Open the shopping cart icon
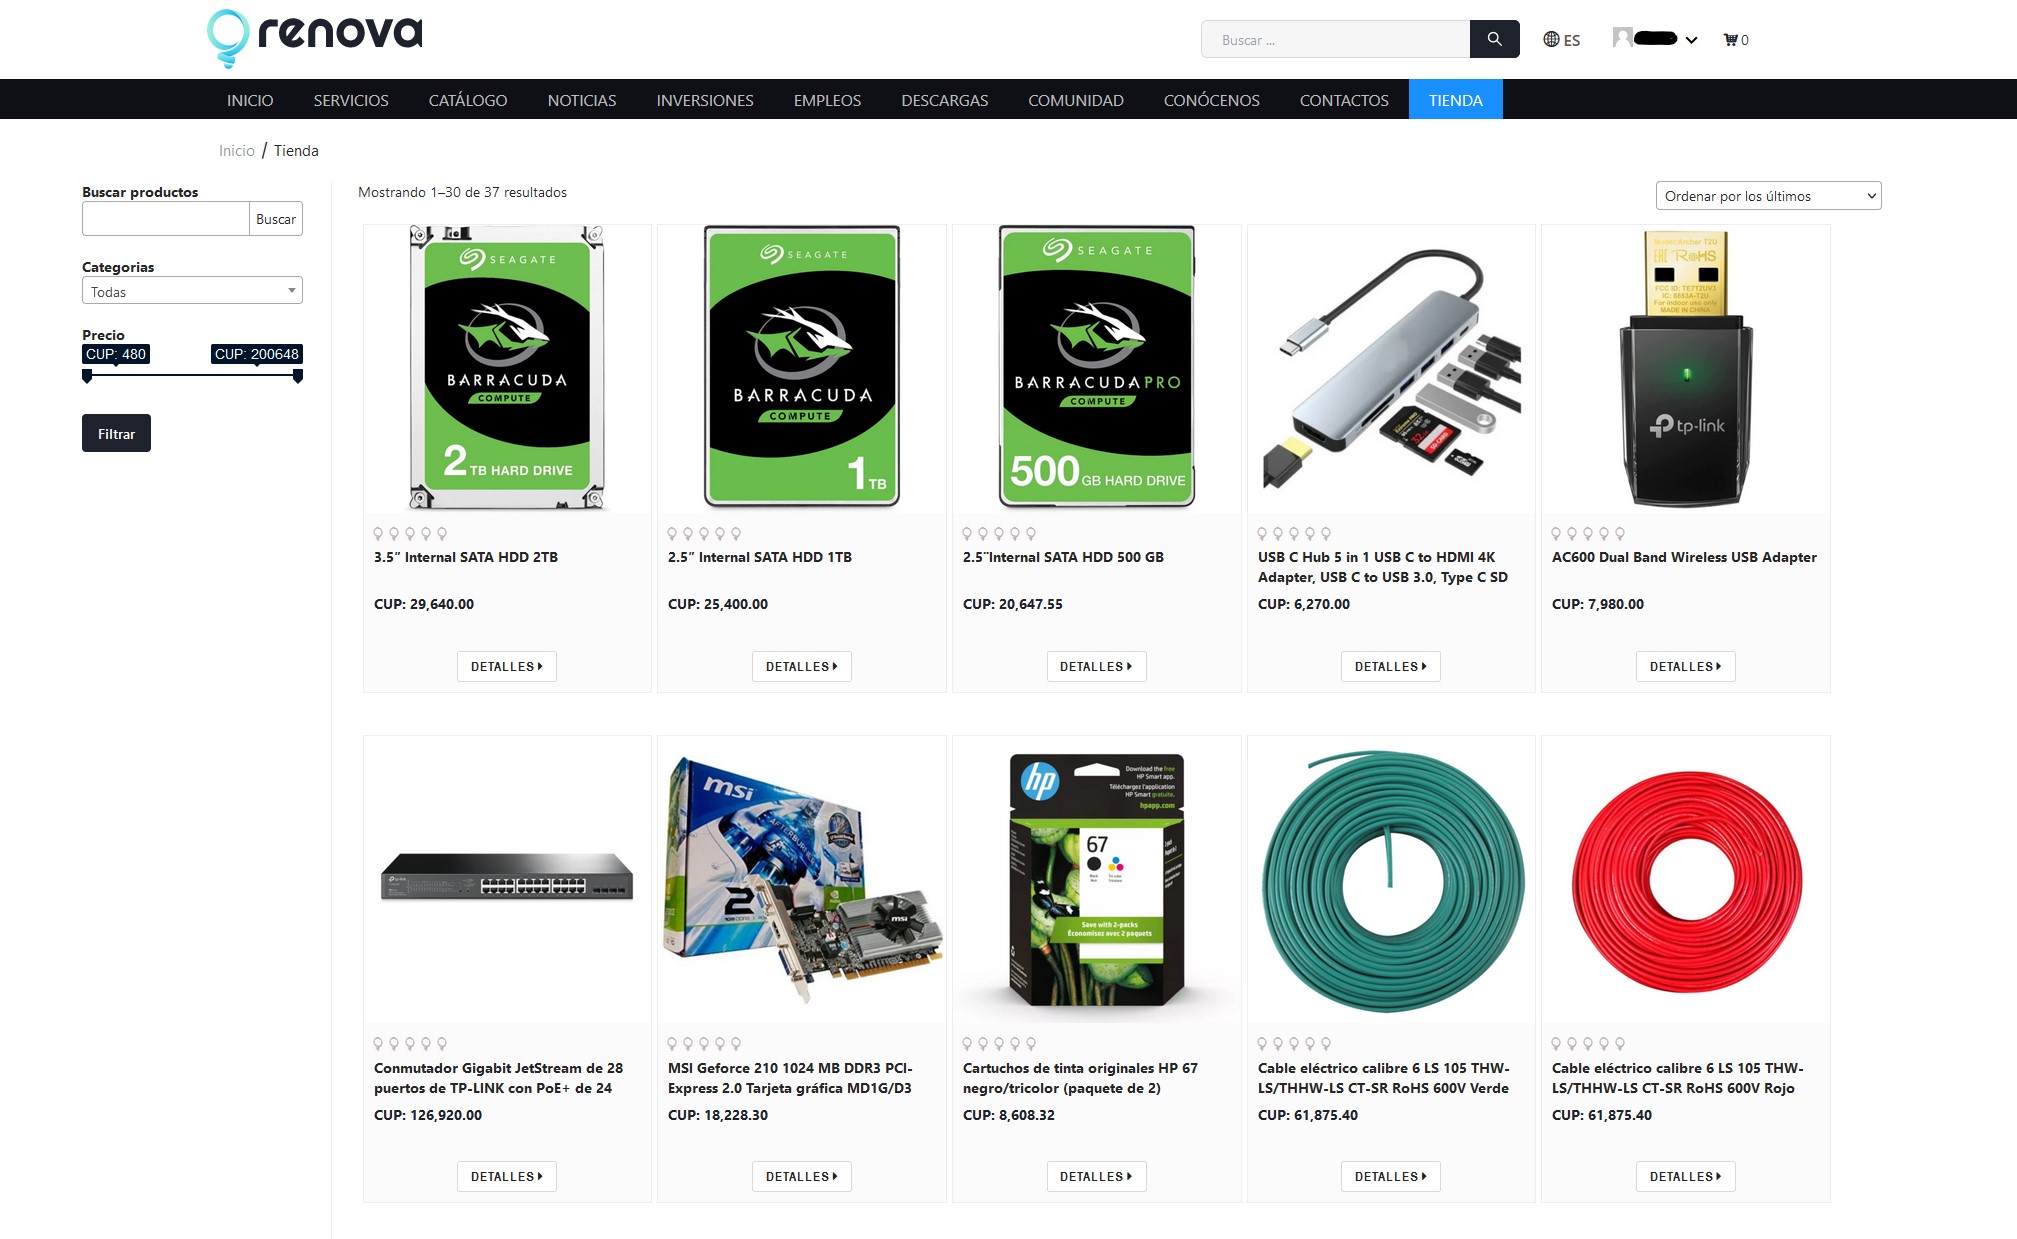The width and height of the screenshot is (2017, 1239). [1730, 40]
